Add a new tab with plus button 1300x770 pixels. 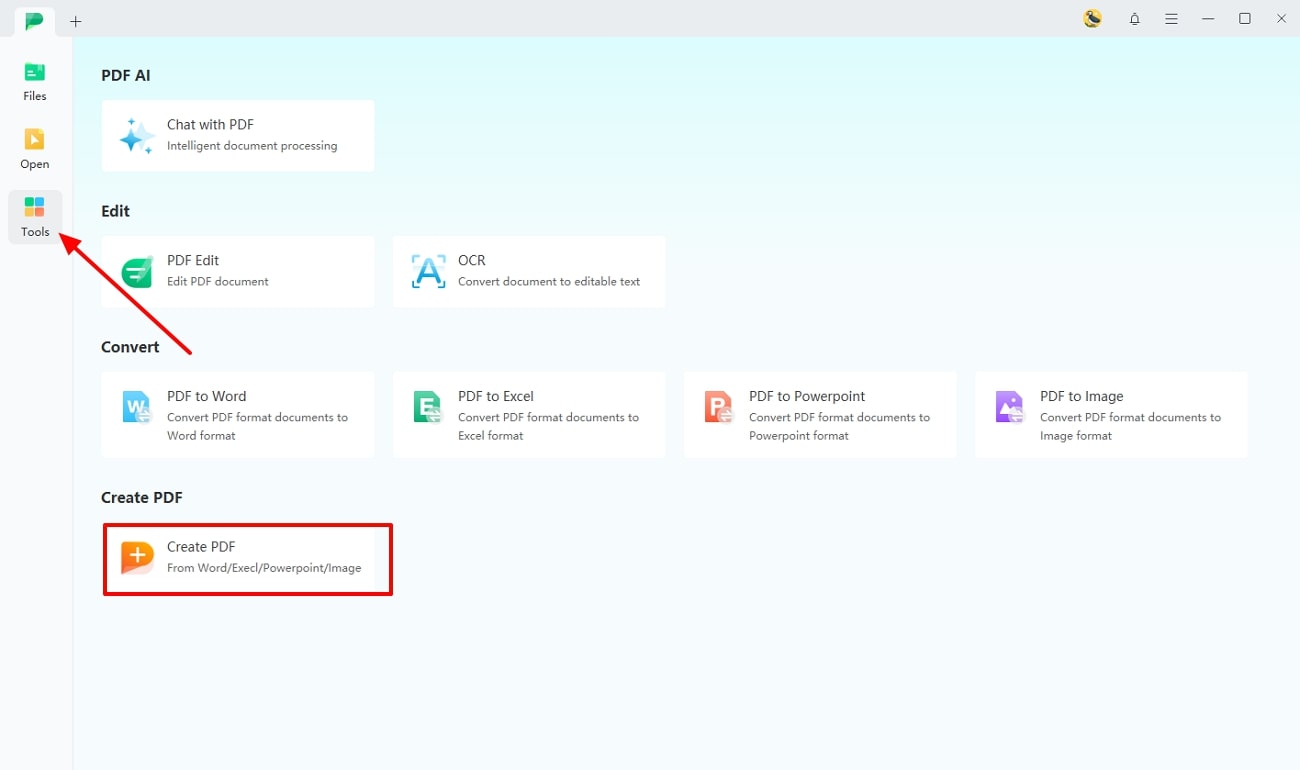(76, 21)
